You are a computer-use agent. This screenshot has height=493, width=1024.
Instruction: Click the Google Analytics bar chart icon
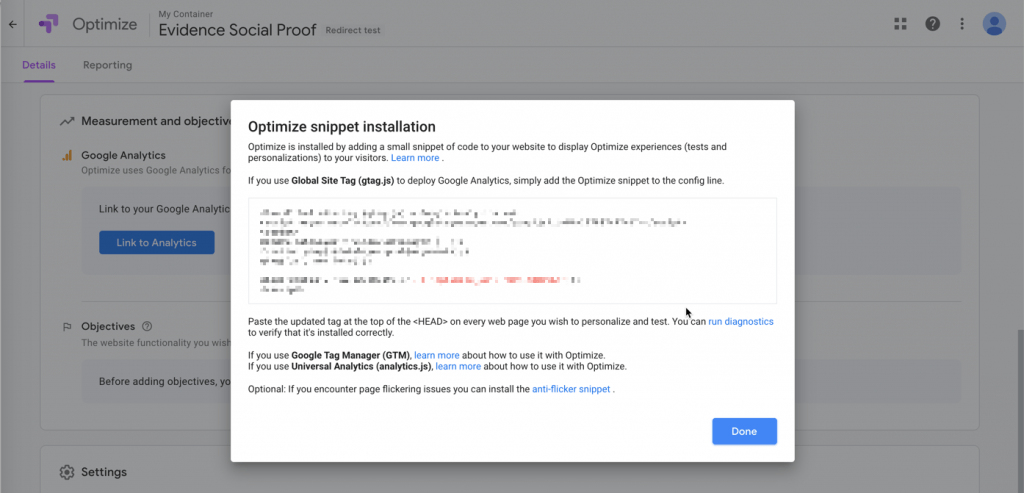pyautogui.click(x=67, y=155)
